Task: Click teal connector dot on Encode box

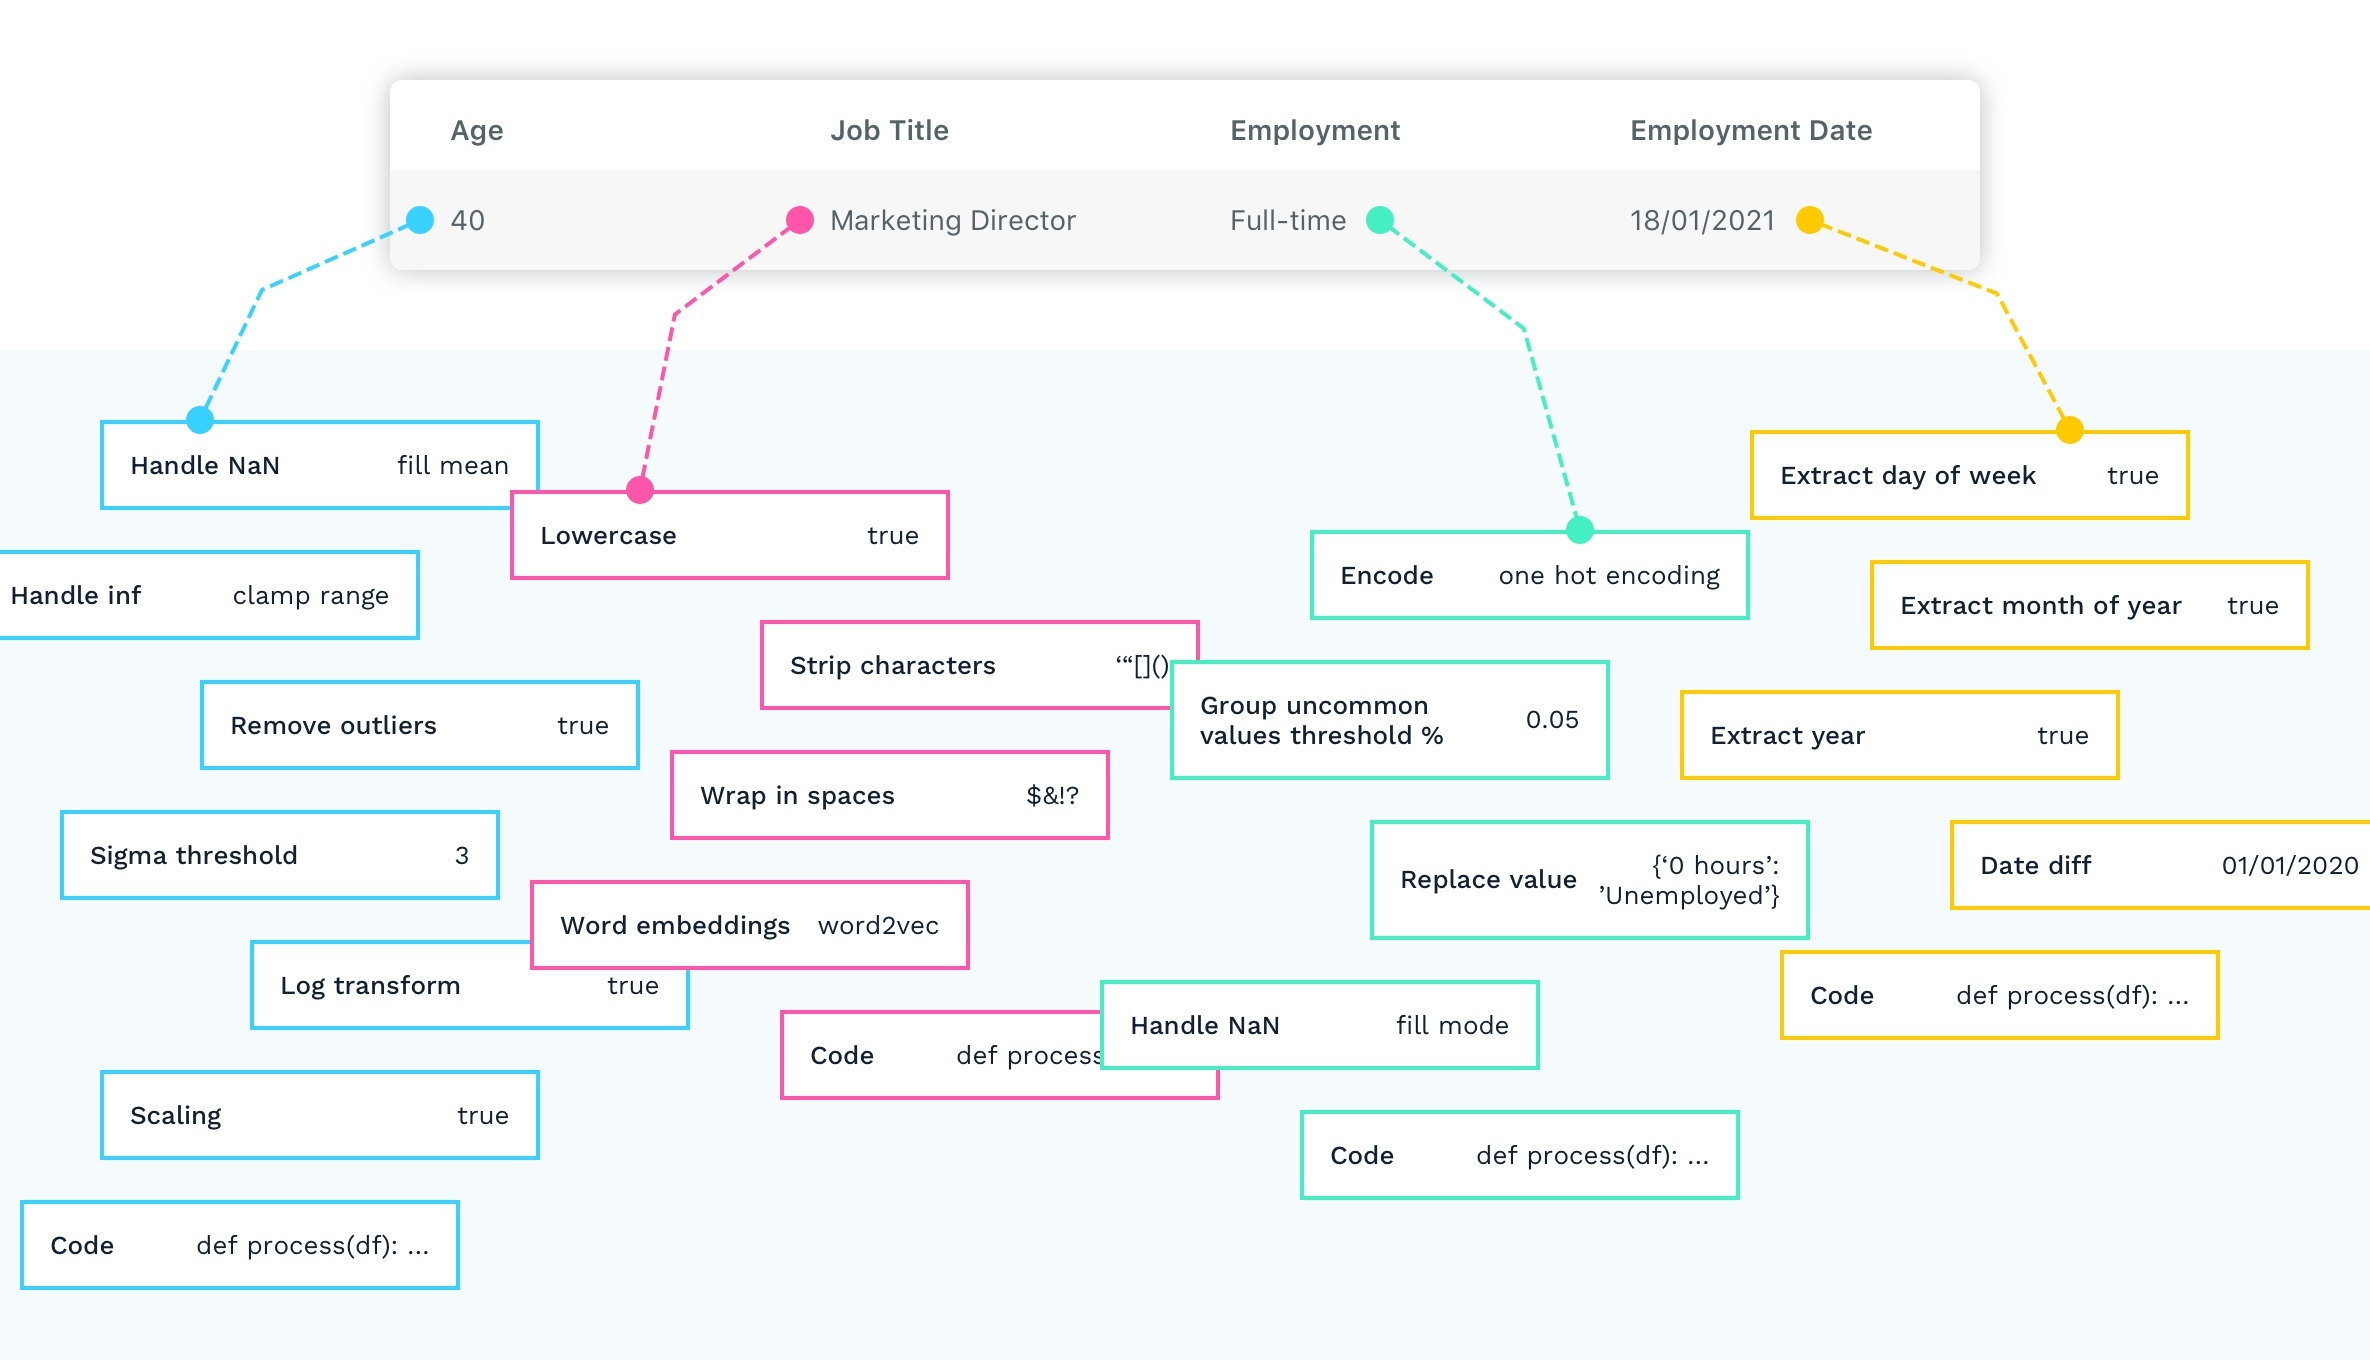Action: click(1580, 530)
